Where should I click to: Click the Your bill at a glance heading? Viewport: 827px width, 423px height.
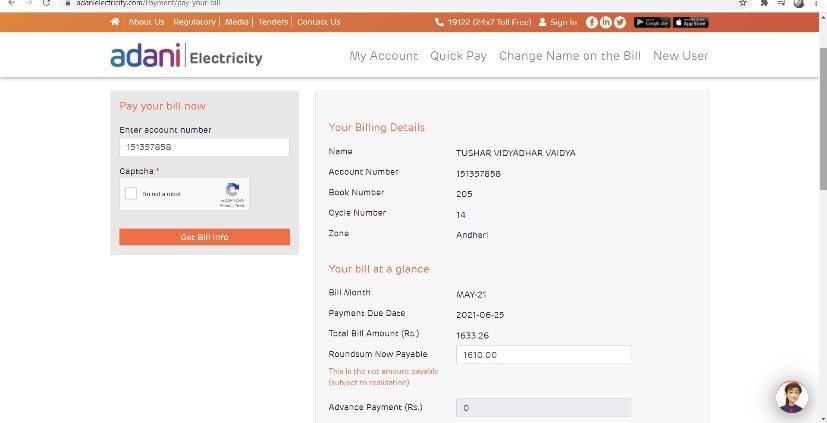(x=379, y=269)
